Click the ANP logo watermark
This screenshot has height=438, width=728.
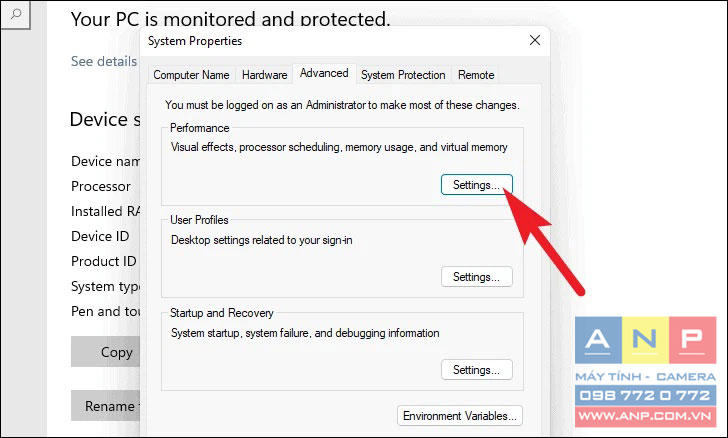coord(645,340)
